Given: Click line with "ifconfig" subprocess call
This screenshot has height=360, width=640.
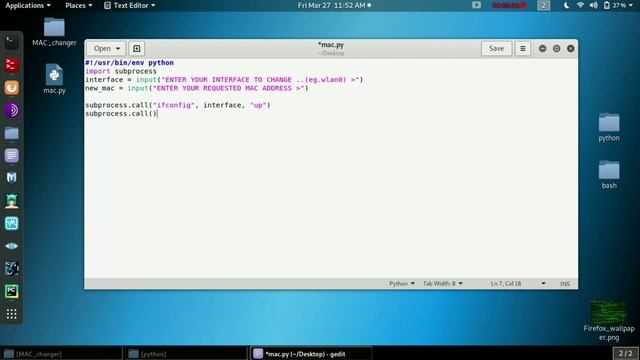Looking at the screenshot, I should coord(178,105).
